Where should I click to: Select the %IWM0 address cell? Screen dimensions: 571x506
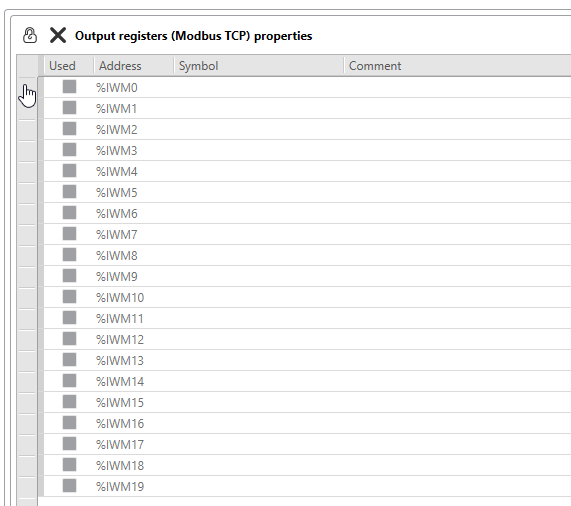(134, 87)
